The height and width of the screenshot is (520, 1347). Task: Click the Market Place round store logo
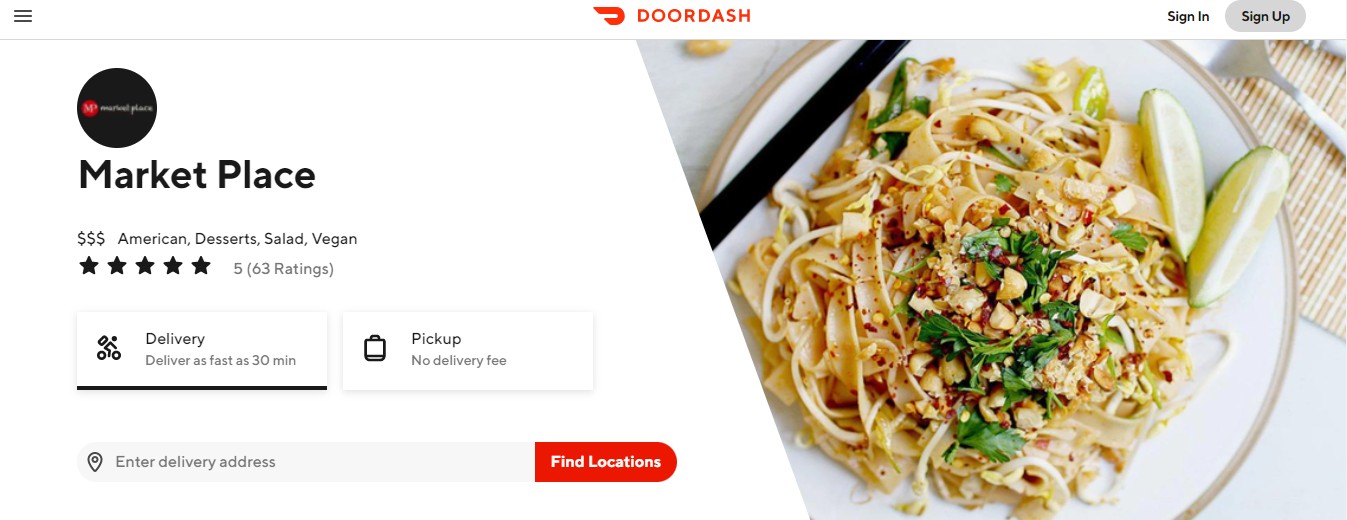[117, 108]
